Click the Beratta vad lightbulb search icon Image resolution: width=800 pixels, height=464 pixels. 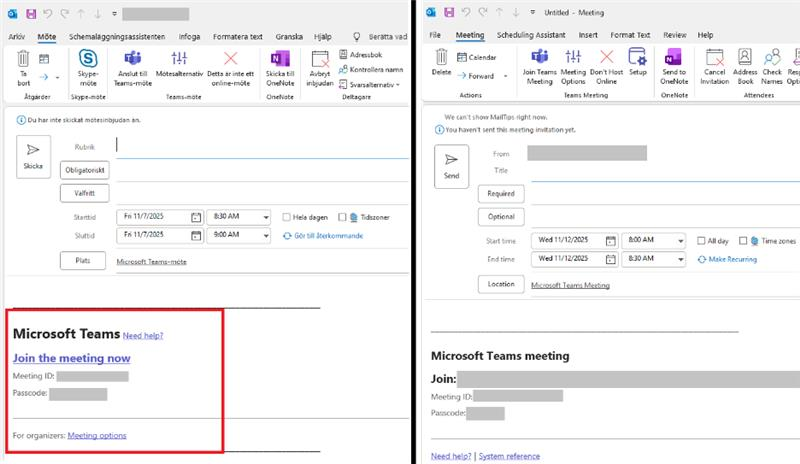pos(357,36)
